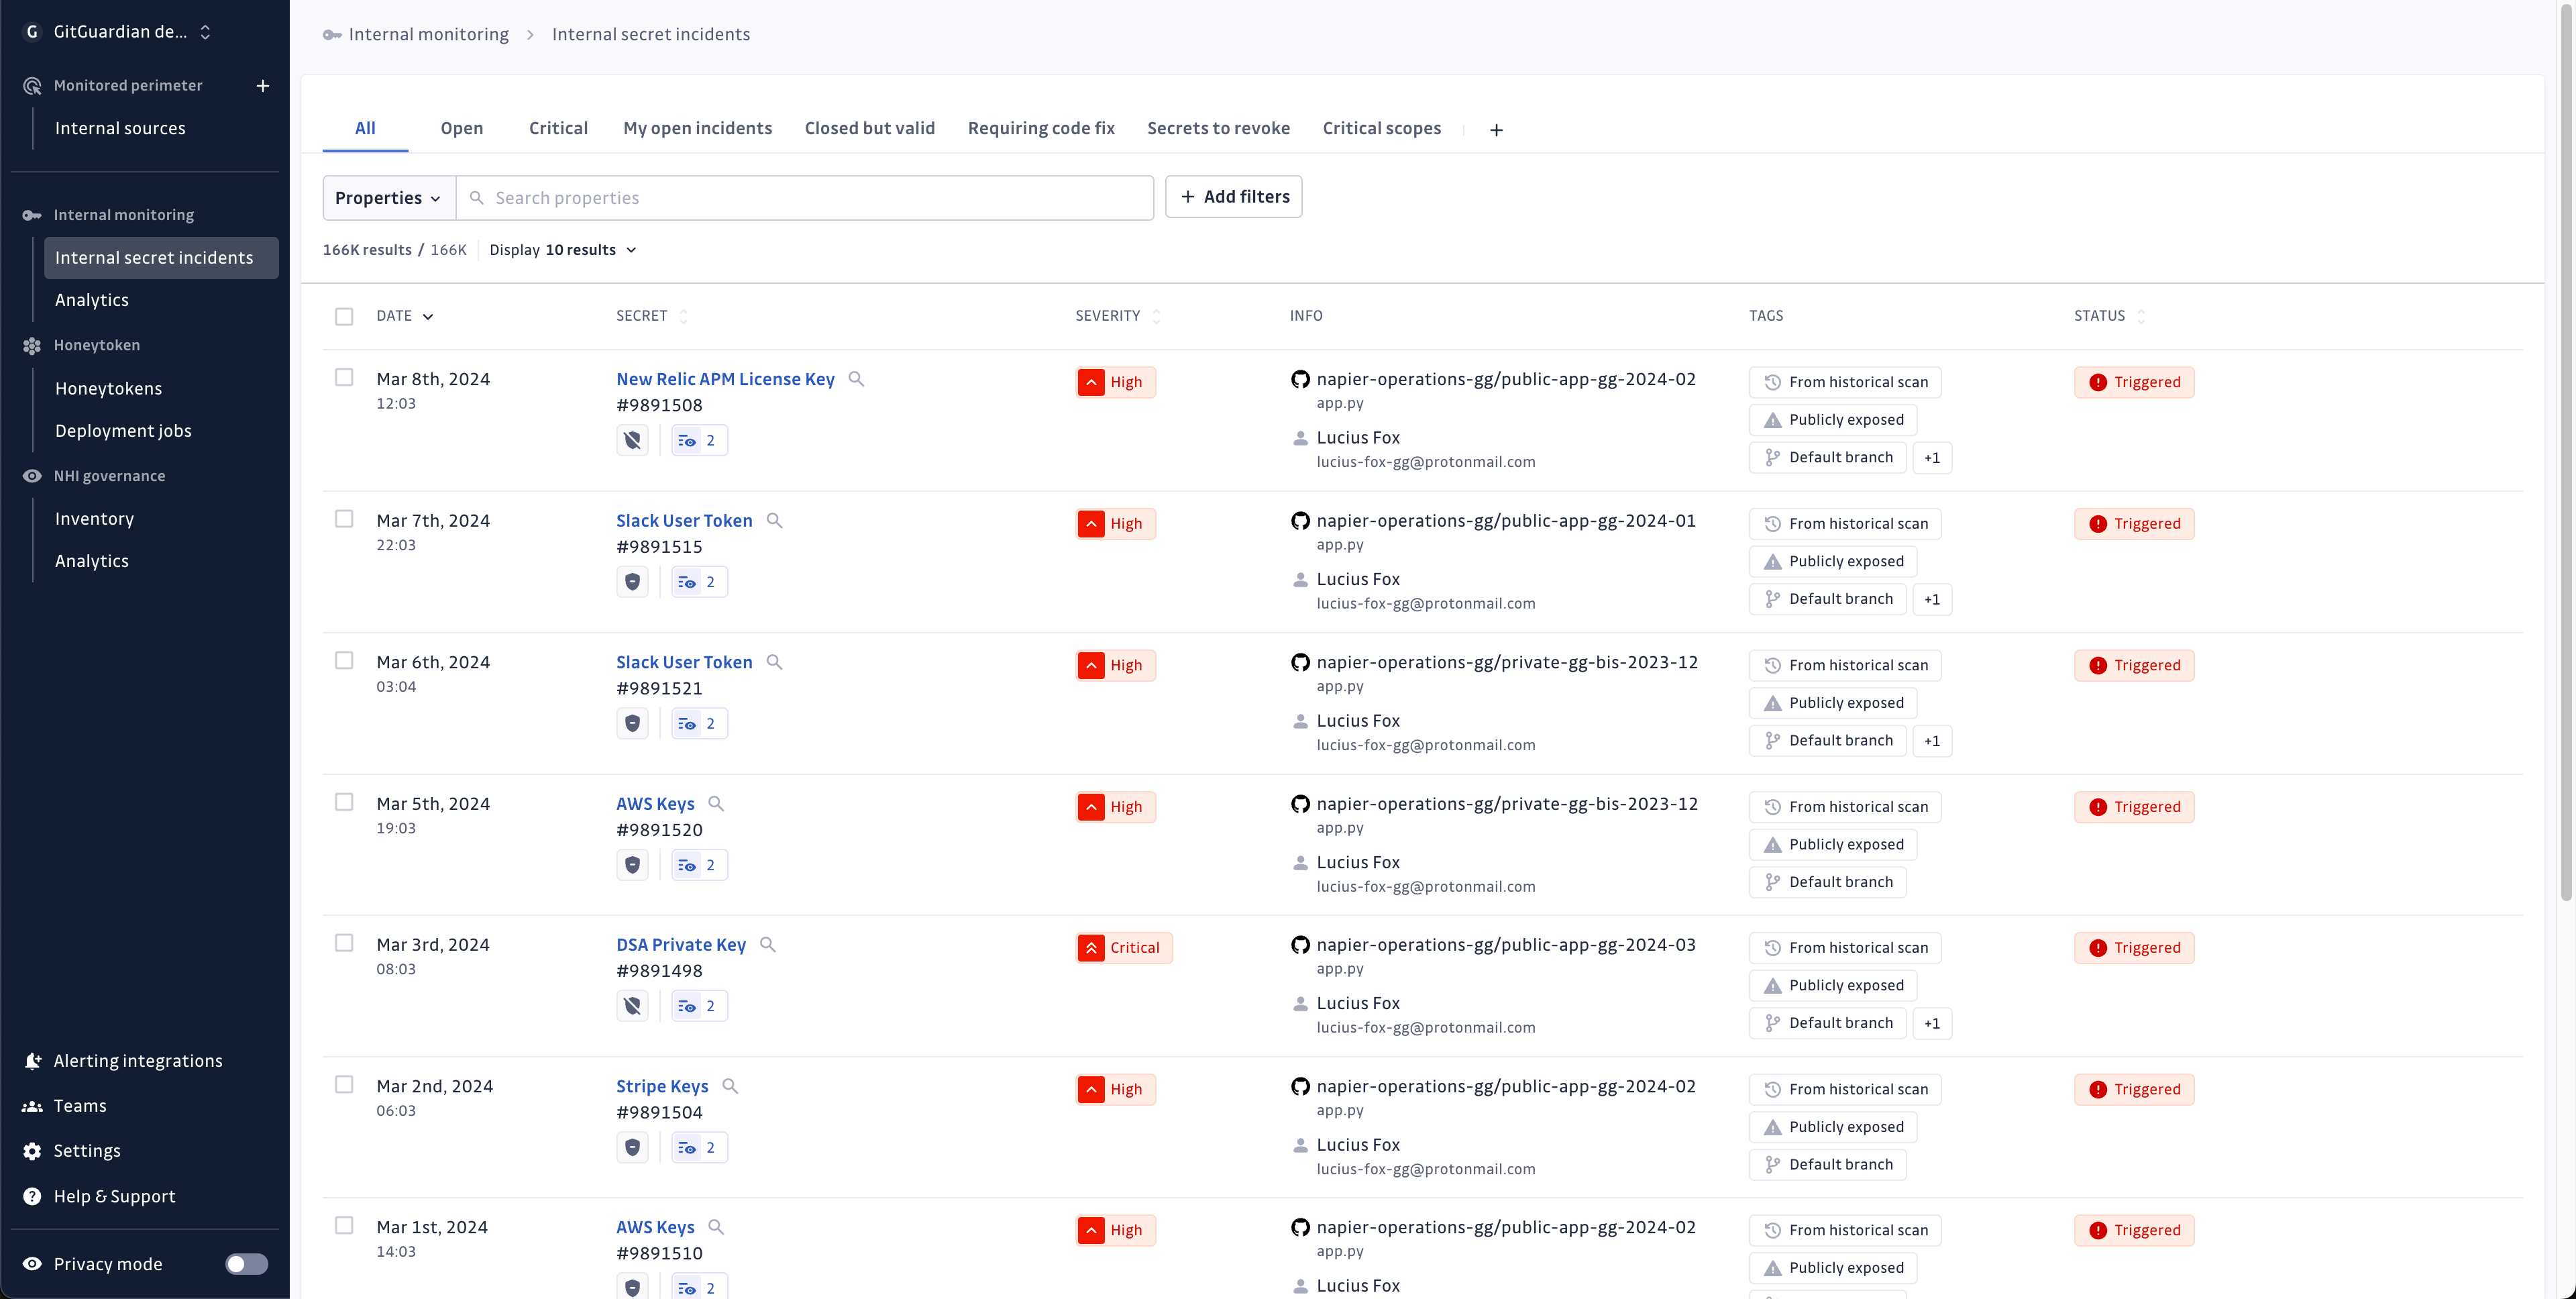Open the Display 10 results dropdown
This screenshot has height=1299, width=2576.
pyautogui.click(x=563, y=250)
